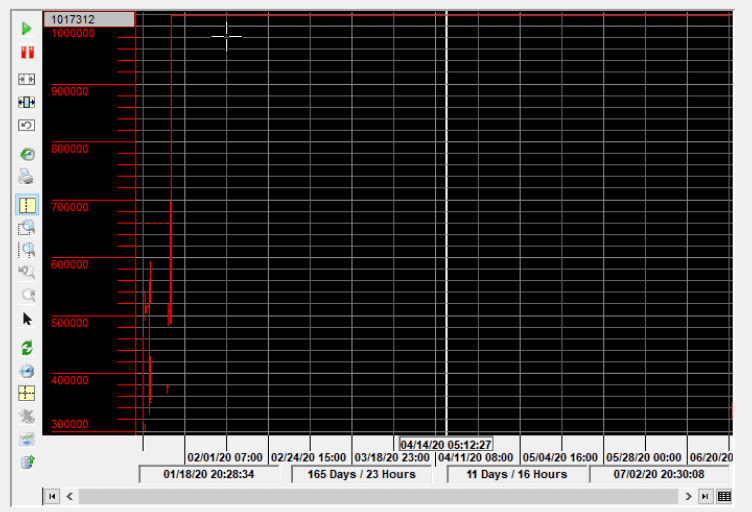
Task: Click the end time 07/02/20 20:30:08 field
Action: click(x=657, y=474)
